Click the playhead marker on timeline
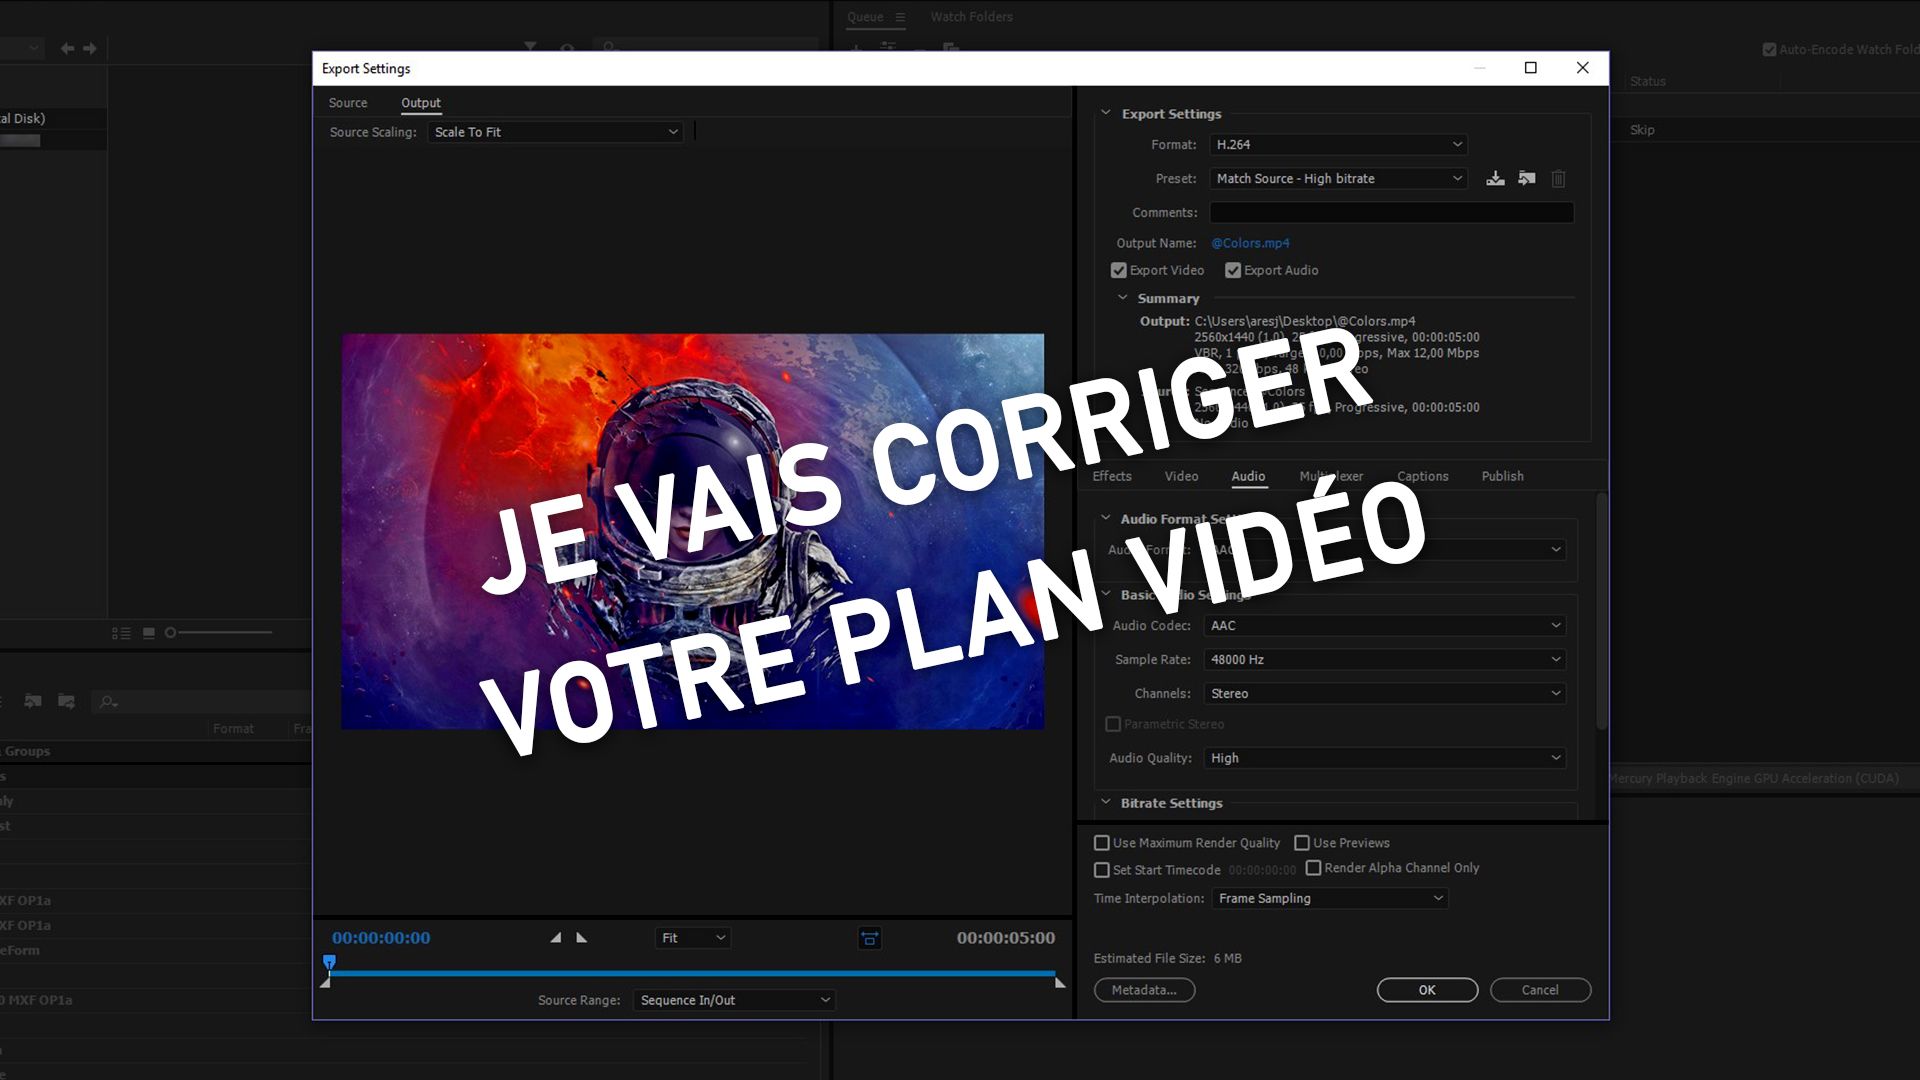 click(x=329, y=962)
